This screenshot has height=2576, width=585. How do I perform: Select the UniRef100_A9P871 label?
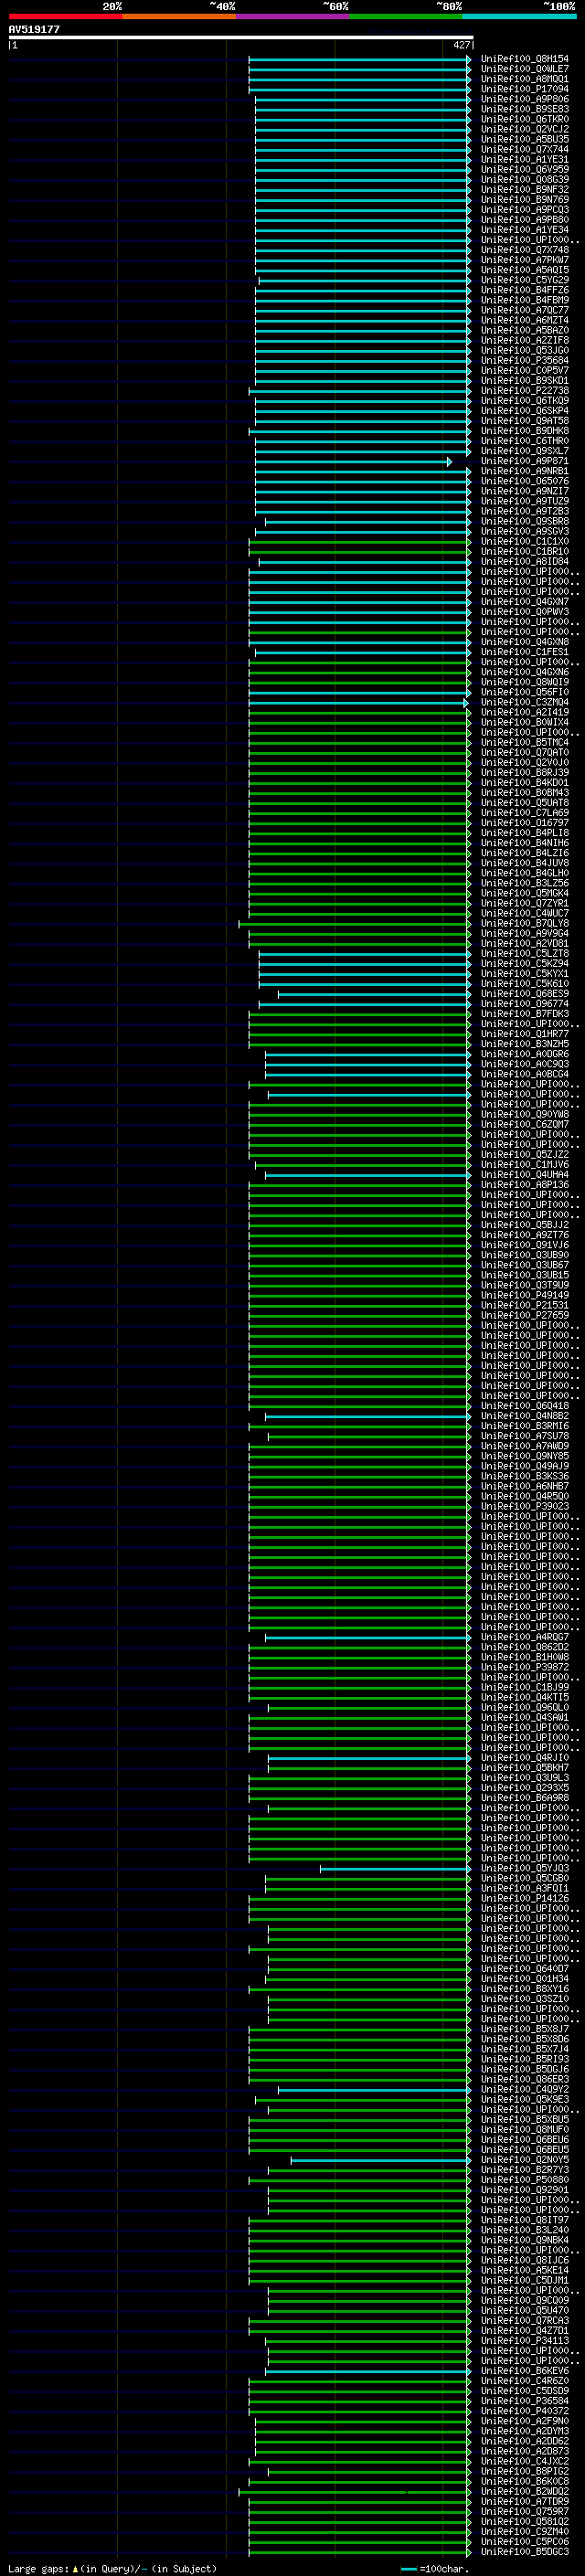[x=524, y=461]
